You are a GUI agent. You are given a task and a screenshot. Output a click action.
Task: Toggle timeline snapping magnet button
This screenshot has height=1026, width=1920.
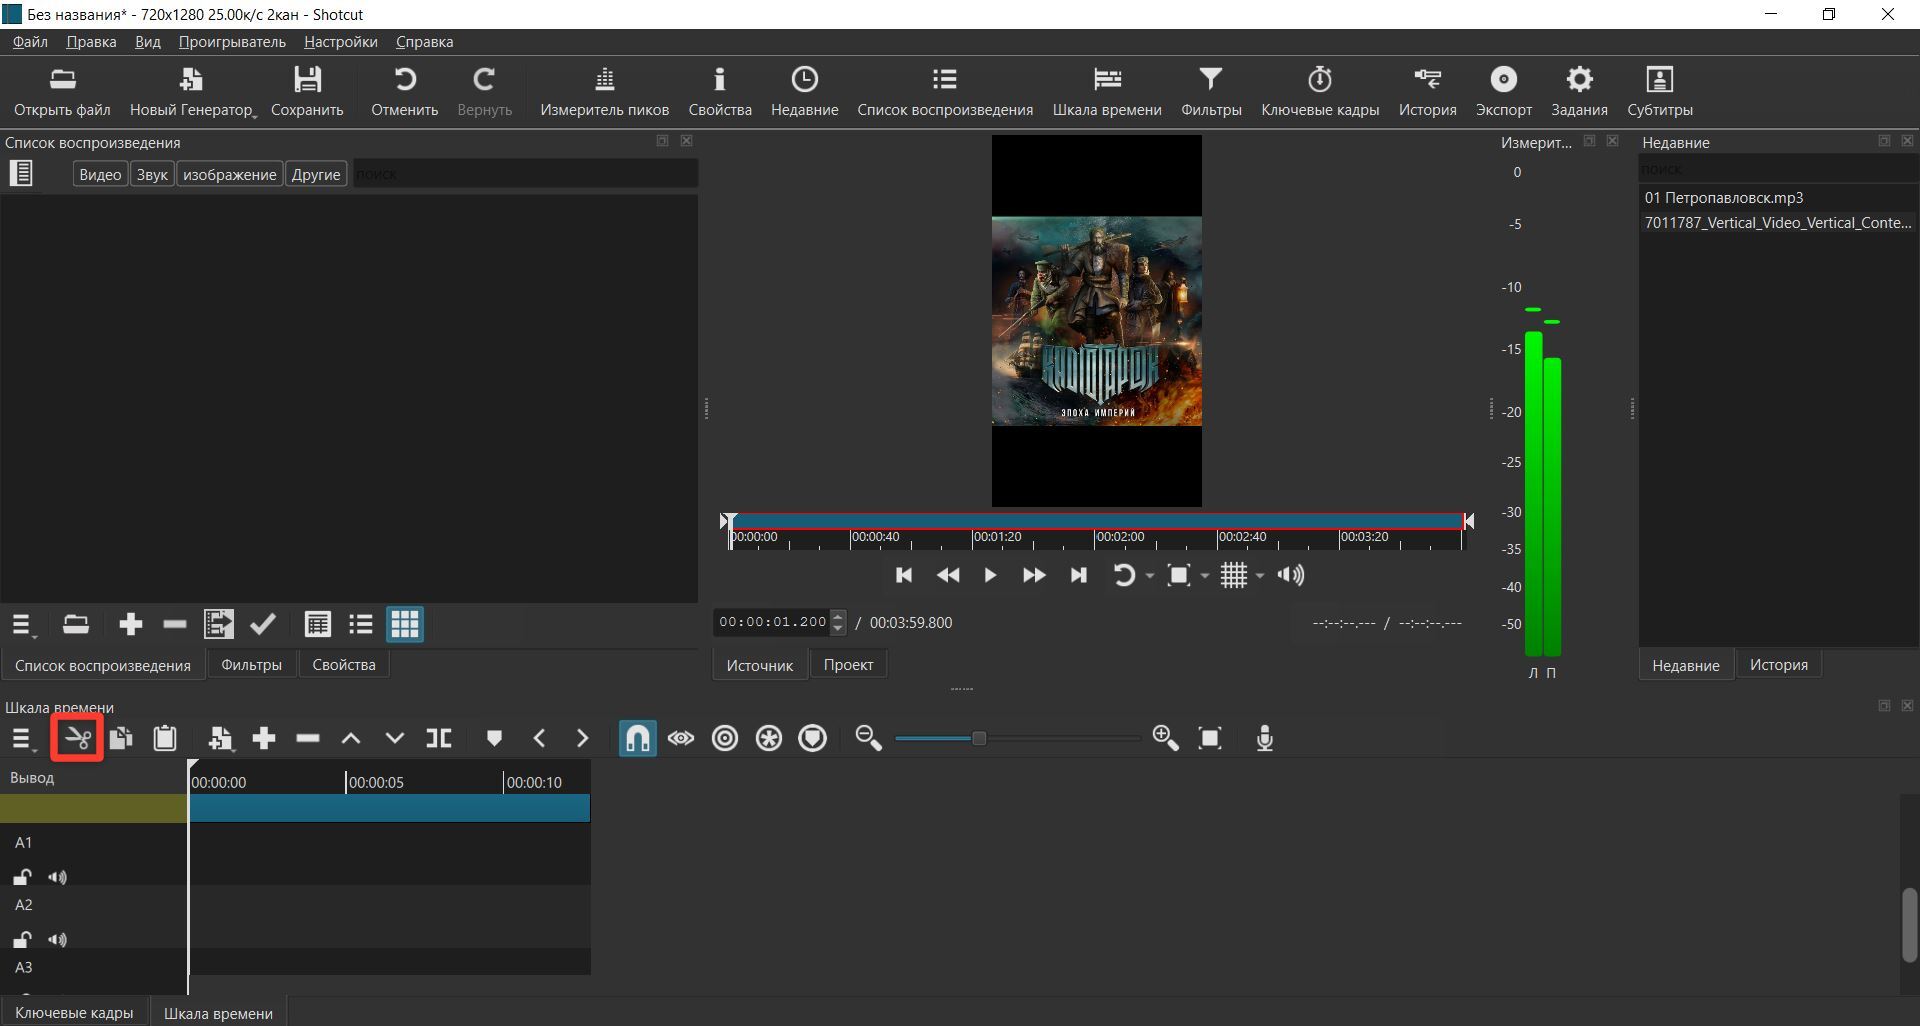point(637,739)
